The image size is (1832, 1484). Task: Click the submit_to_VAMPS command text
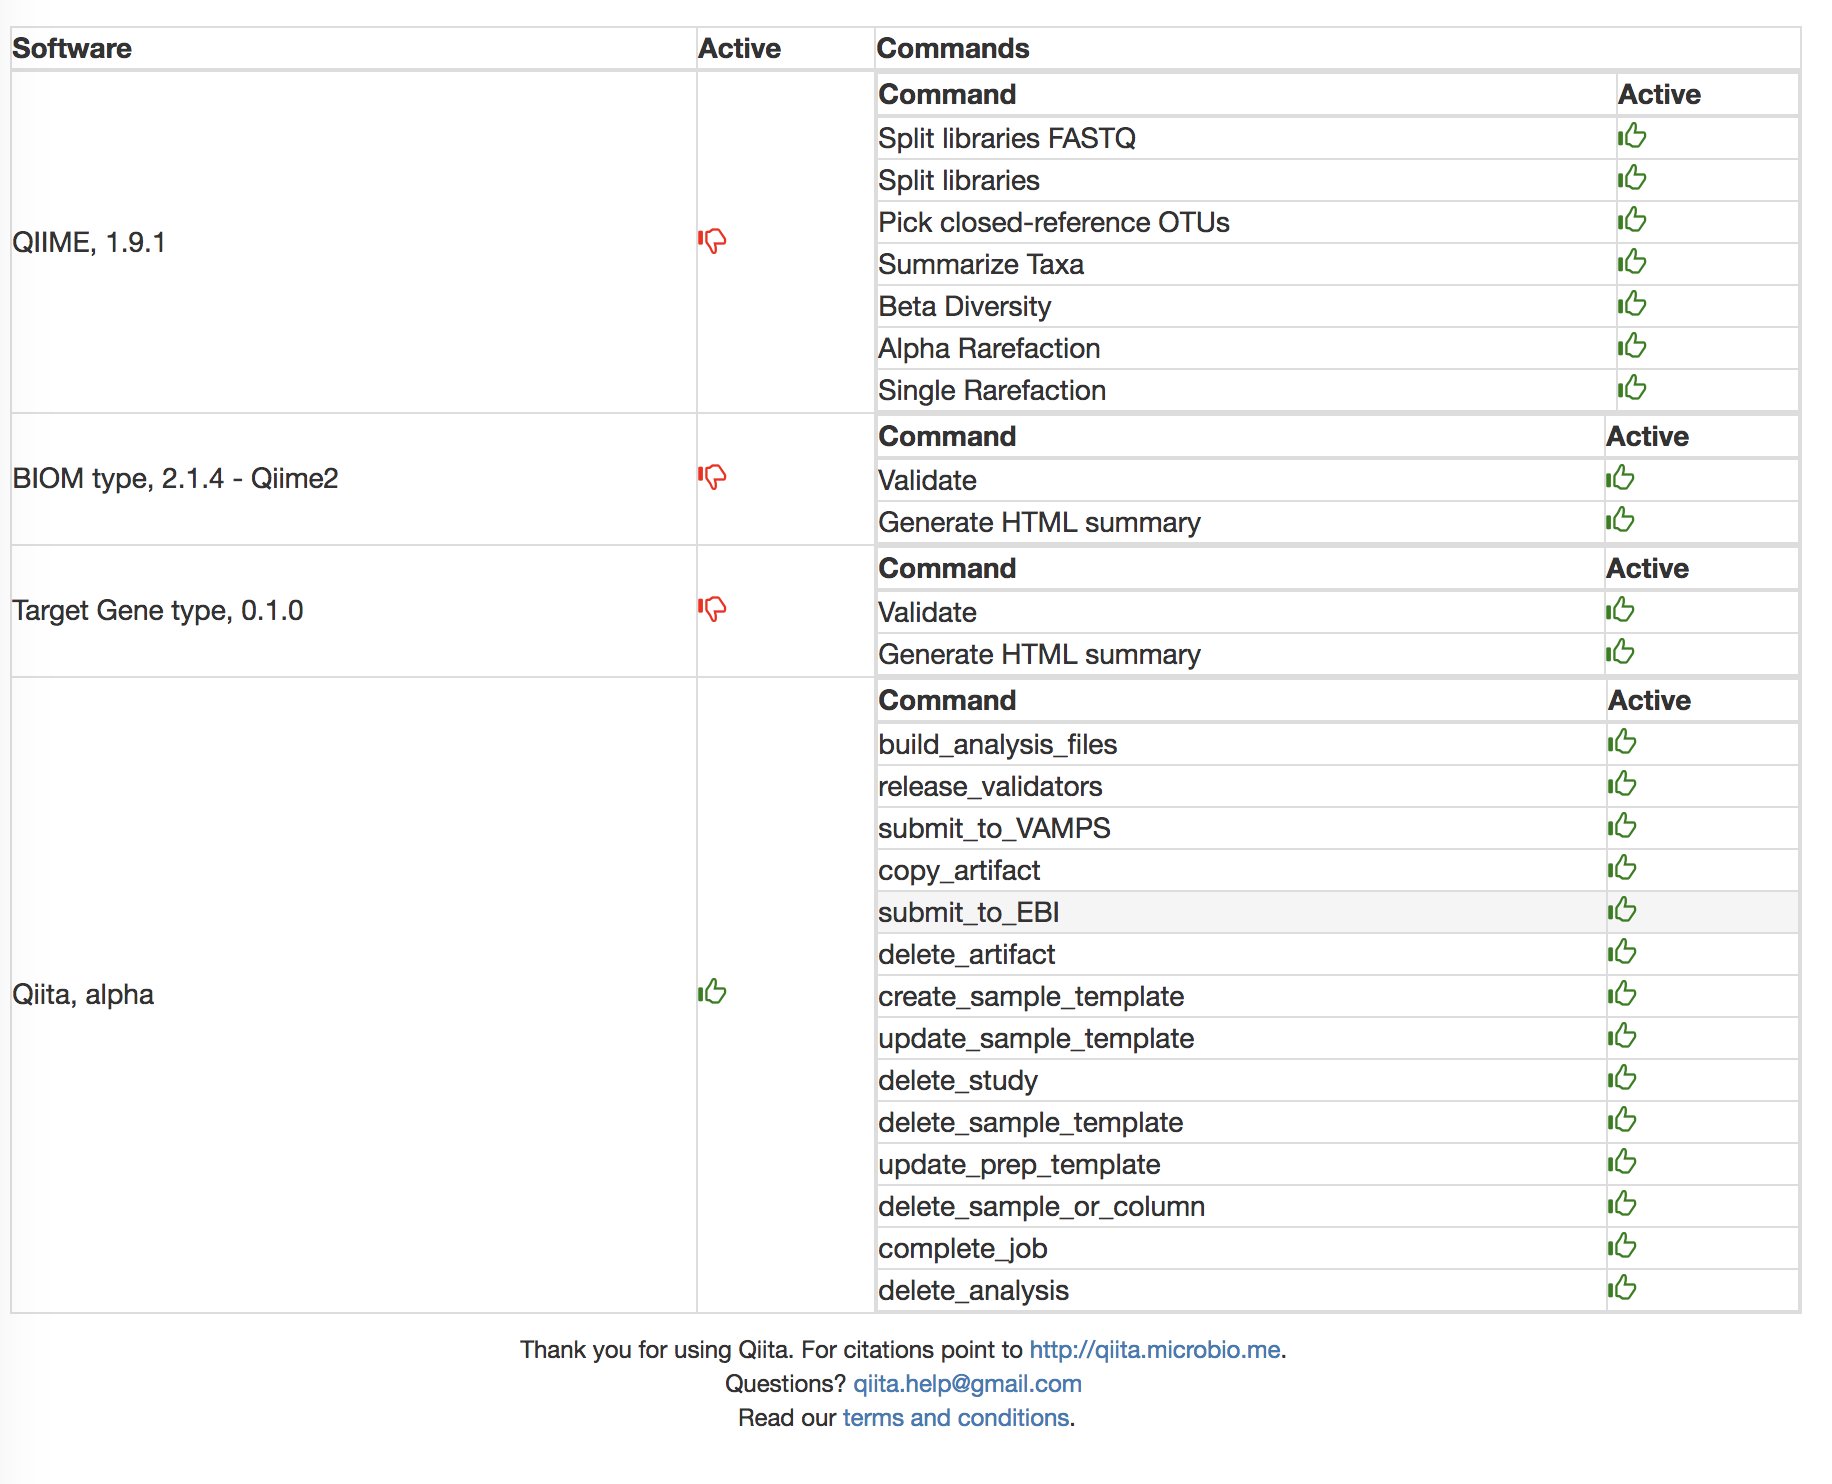[995, 828]
